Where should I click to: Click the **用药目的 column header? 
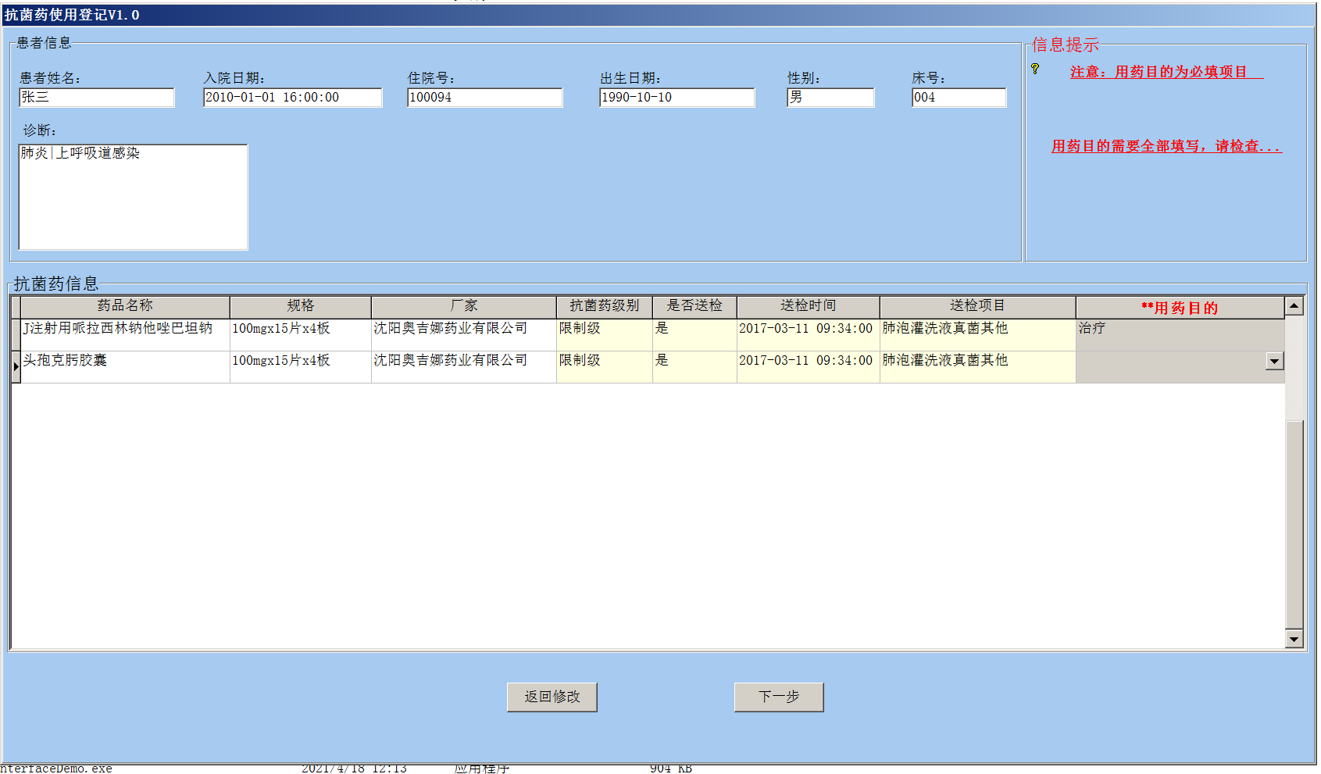click(1180, 307)
